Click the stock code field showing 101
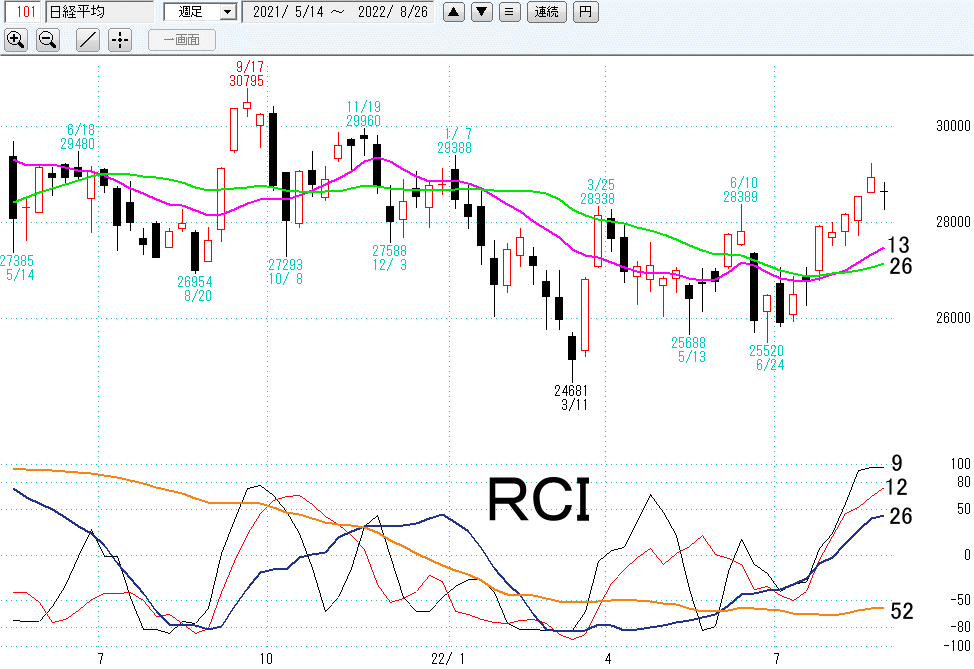This screenshot has width=974, height=669. click(x=22, y=12)
